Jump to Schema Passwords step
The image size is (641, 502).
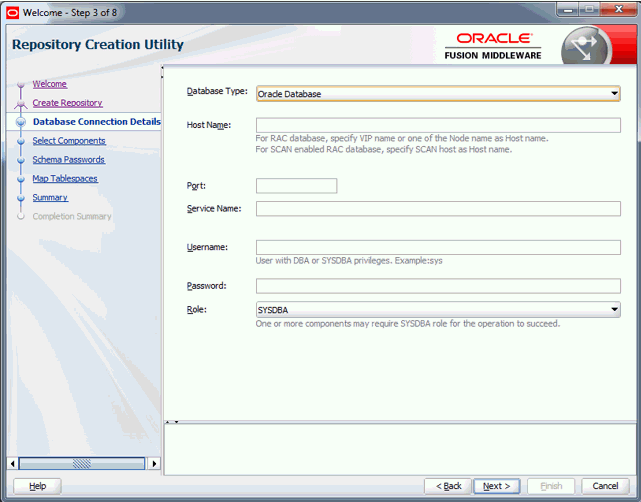point(69,159)
